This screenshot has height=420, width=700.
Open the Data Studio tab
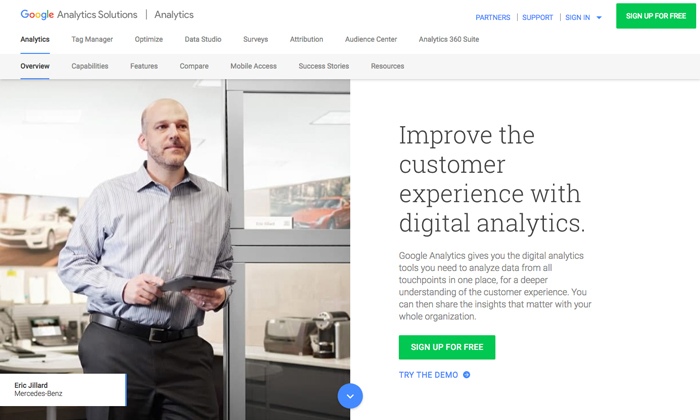tap(203, 39)
